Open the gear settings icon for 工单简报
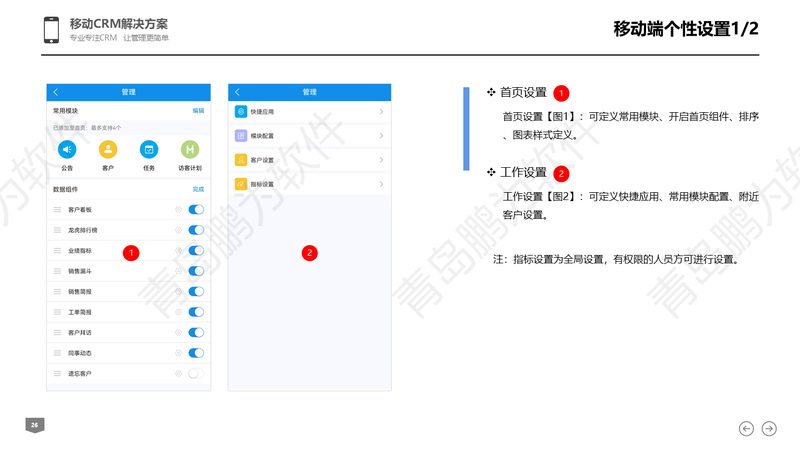800x450 pixels. (178, 312)
